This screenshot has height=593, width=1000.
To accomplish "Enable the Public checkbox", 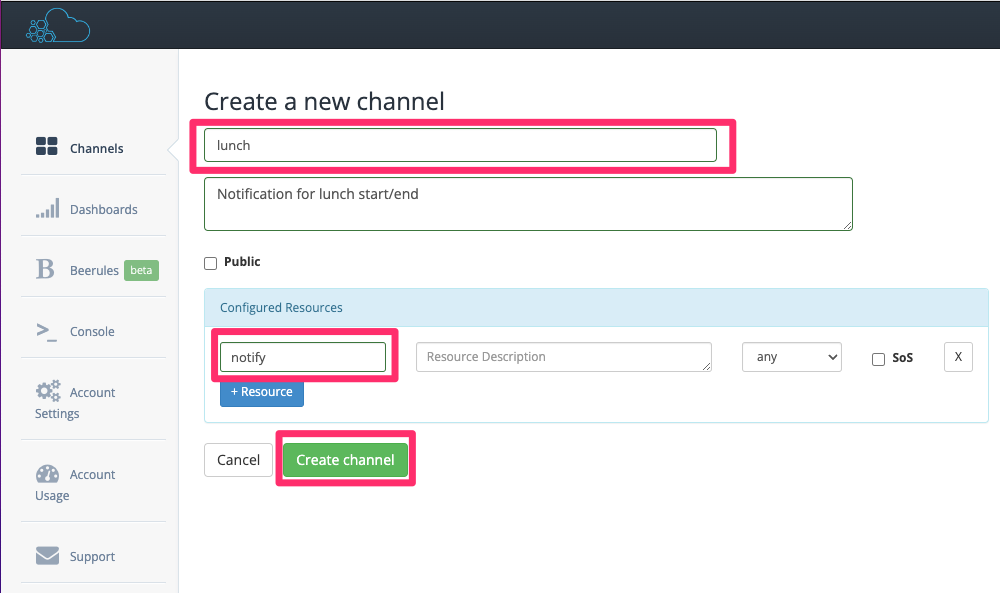I will pyautogui.click(x=210, y=263).
